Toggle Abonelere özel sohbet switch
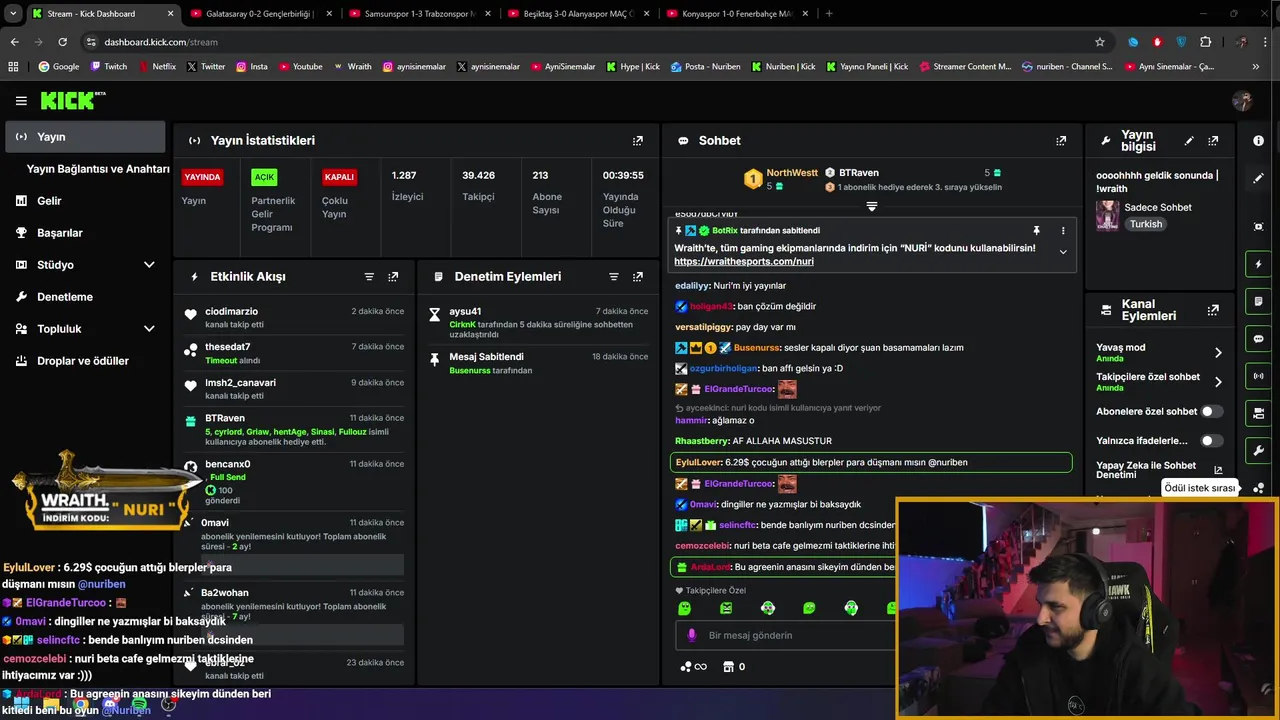Image resolution: width=1280 pixels, height=720 pixels. [x=1211, y=411]
